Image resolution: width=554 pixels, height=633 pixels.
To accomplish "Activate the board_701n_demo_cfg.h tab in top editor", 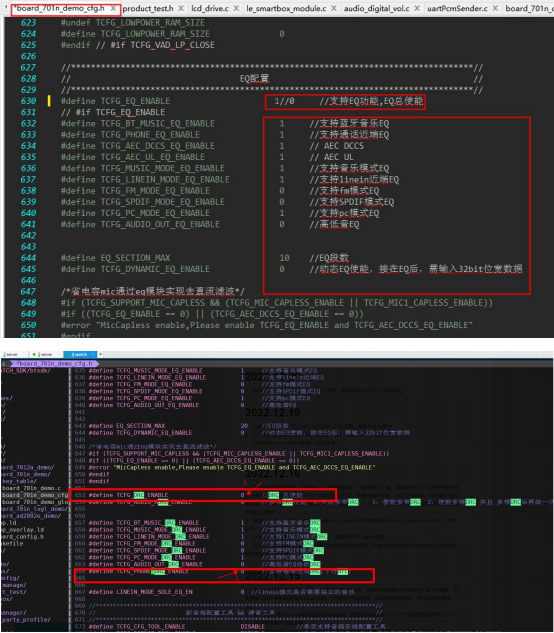I will click(x=61, y=8).
